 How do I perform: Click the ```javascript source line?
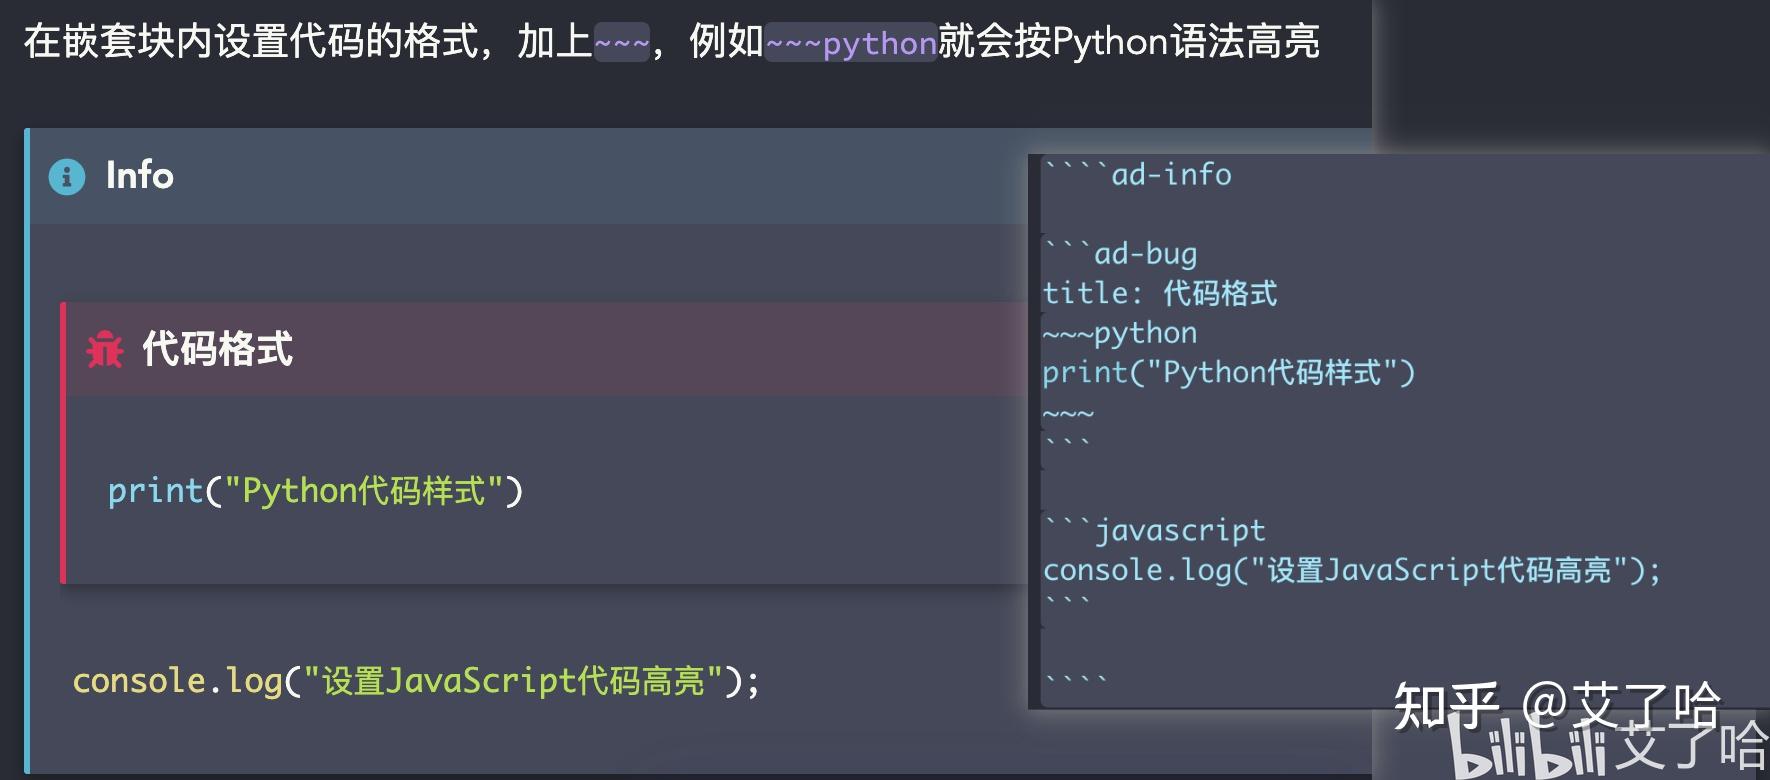1155,530
